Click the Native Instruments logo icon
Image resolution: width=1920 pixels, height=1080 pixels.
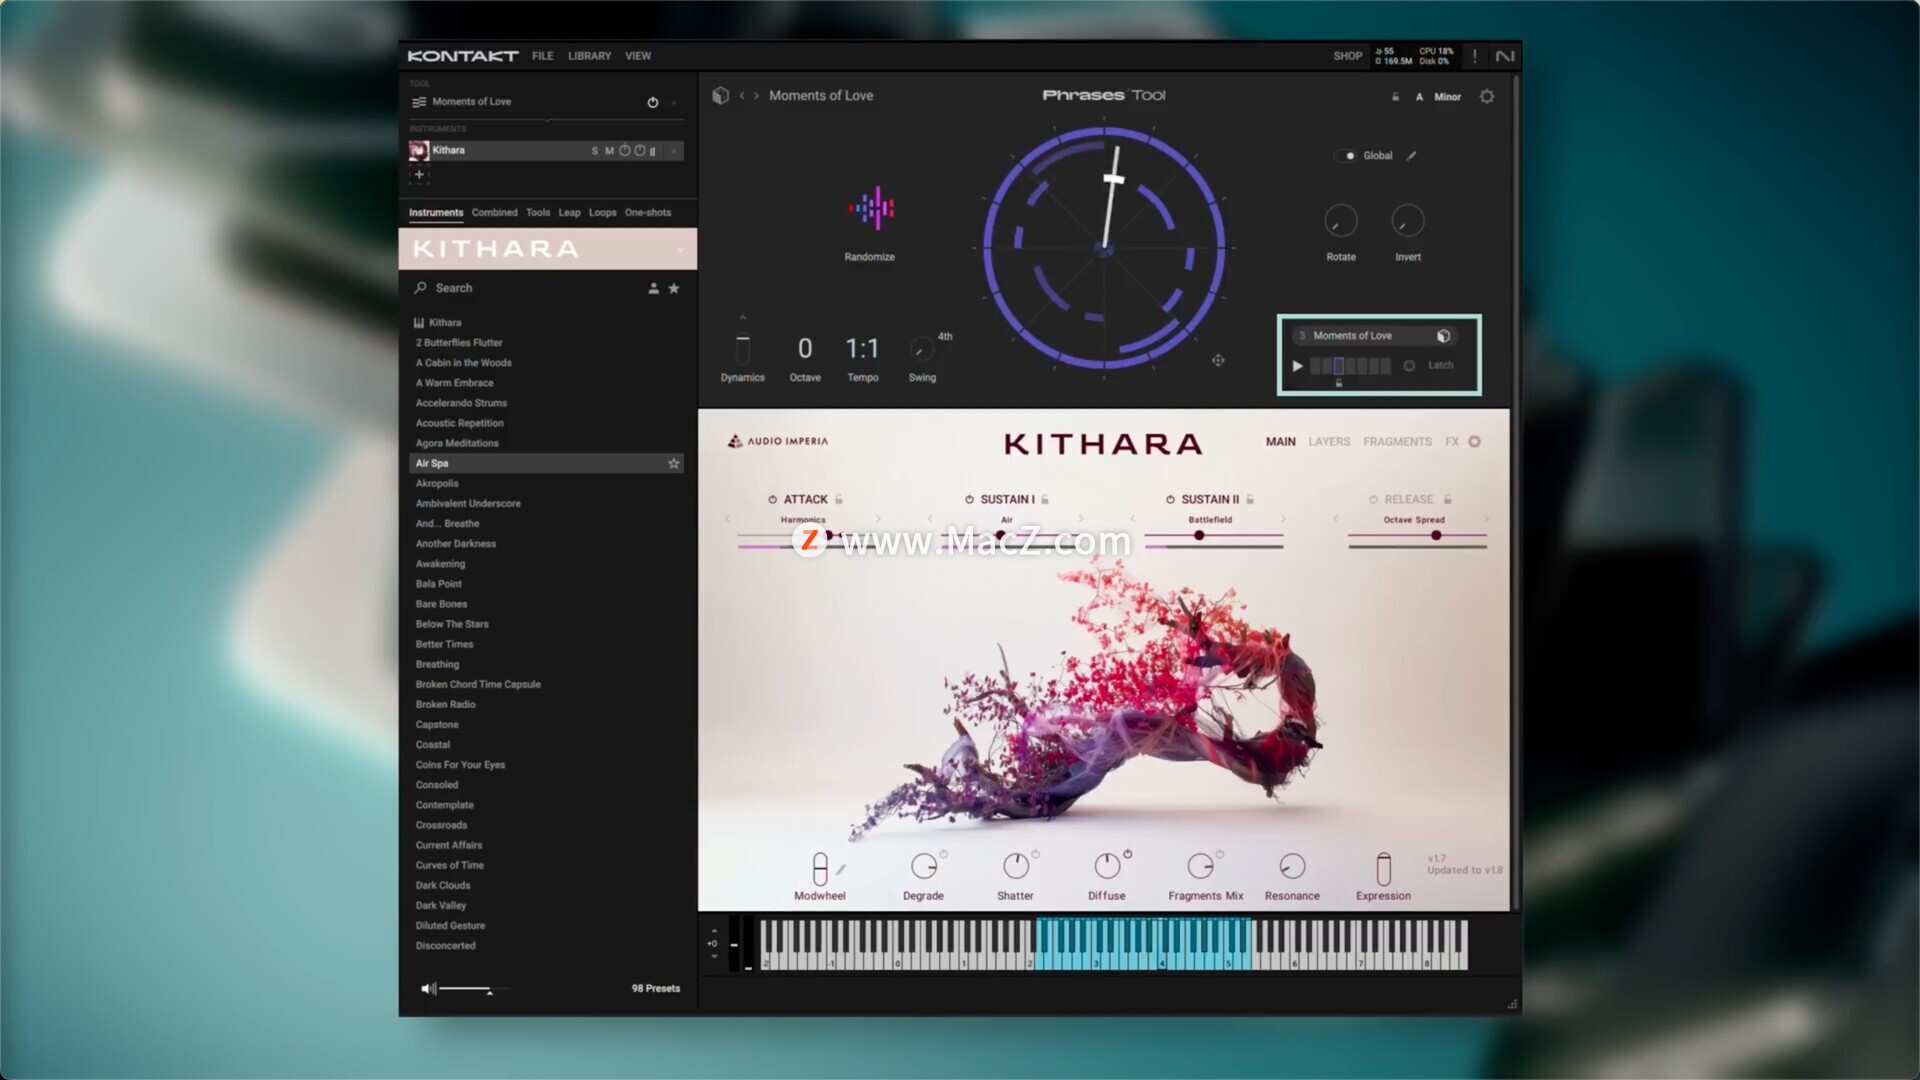pos(1505,56)
